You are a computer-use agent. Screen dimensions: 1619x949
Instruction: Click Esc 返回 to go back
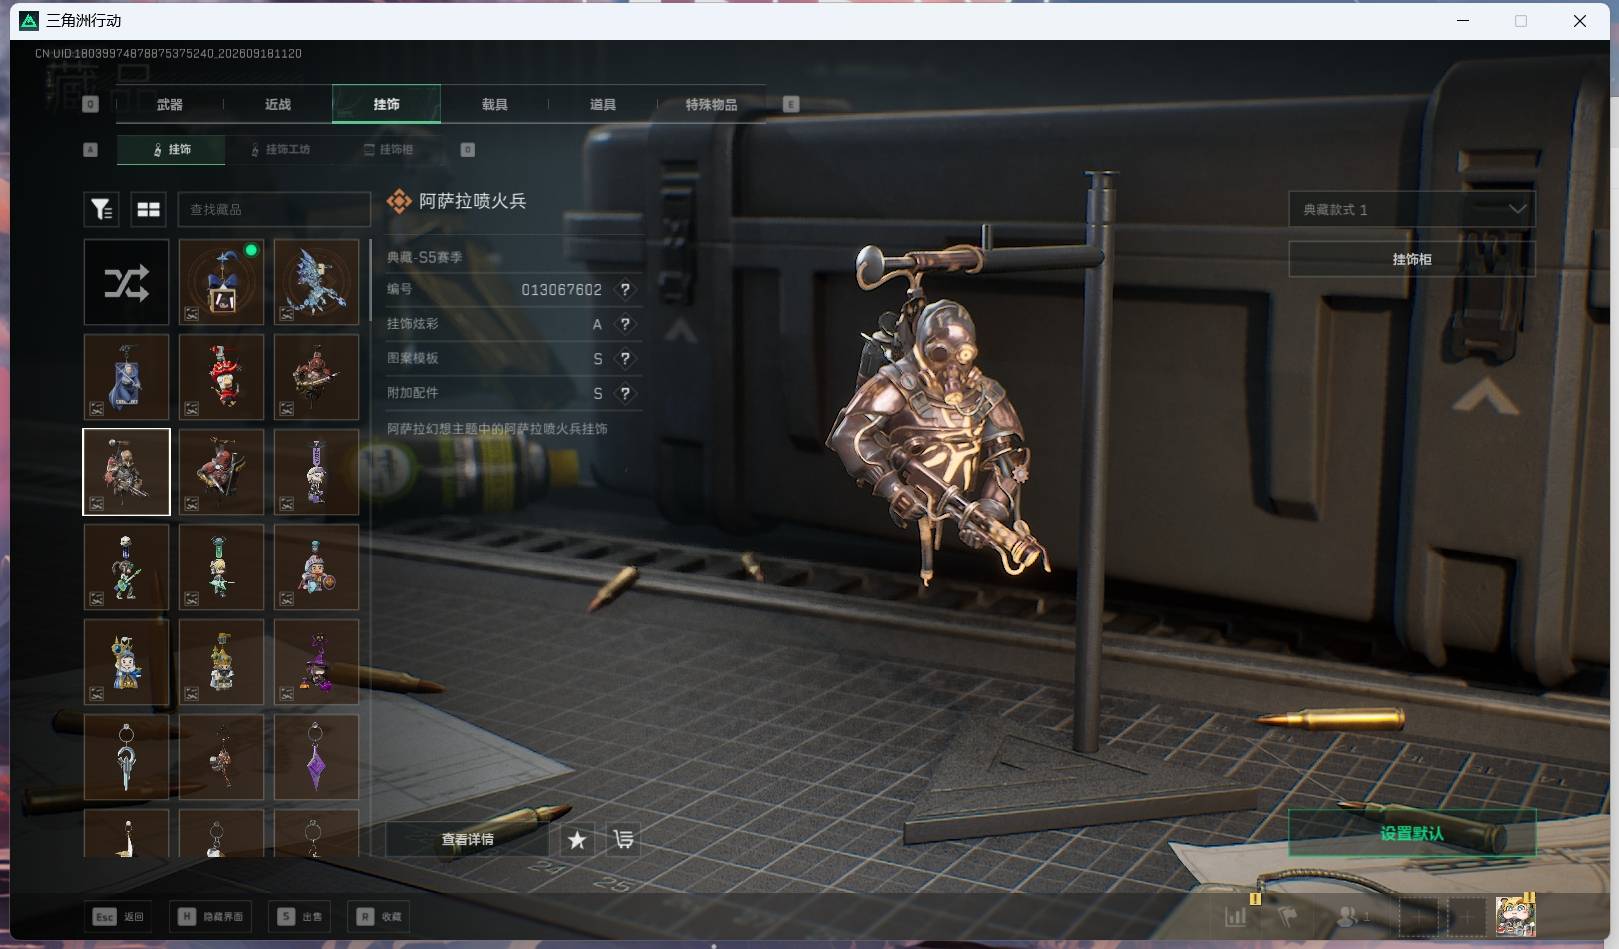(119, 916)
